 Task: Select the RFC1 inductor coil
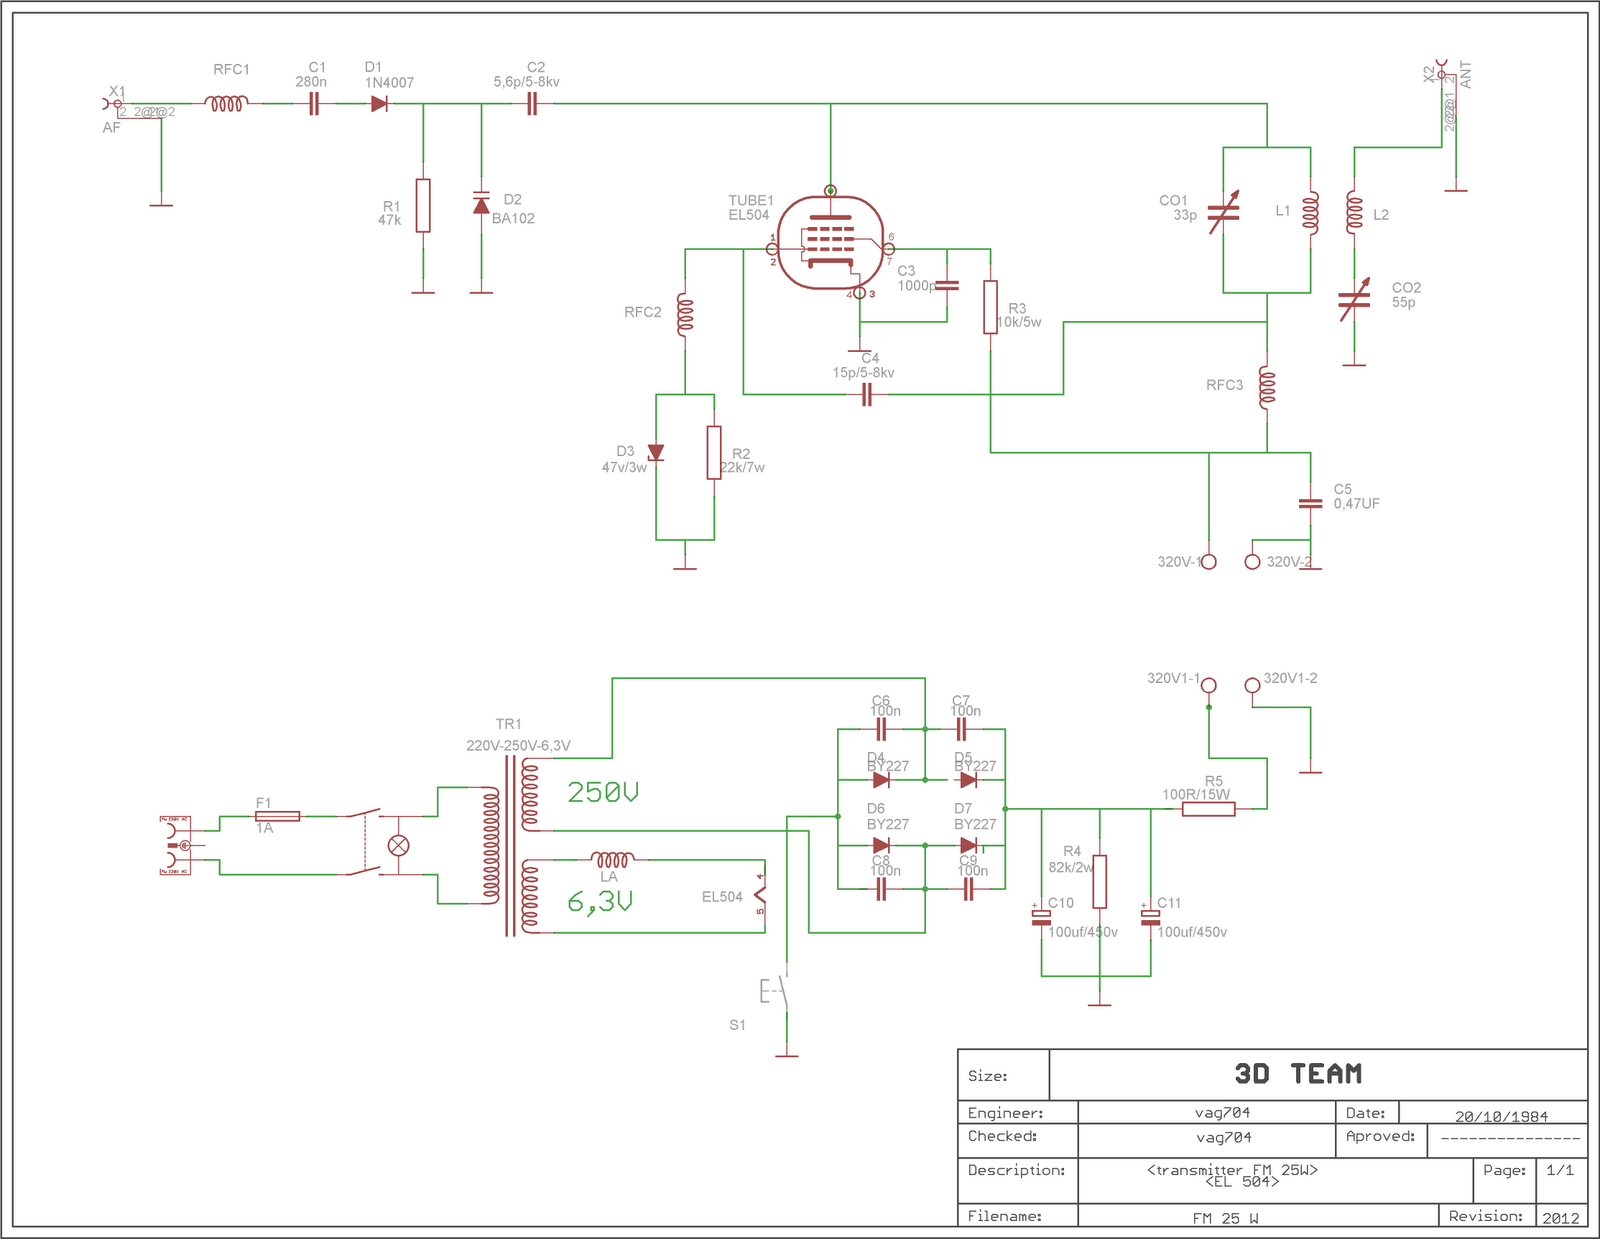(227, 103)
